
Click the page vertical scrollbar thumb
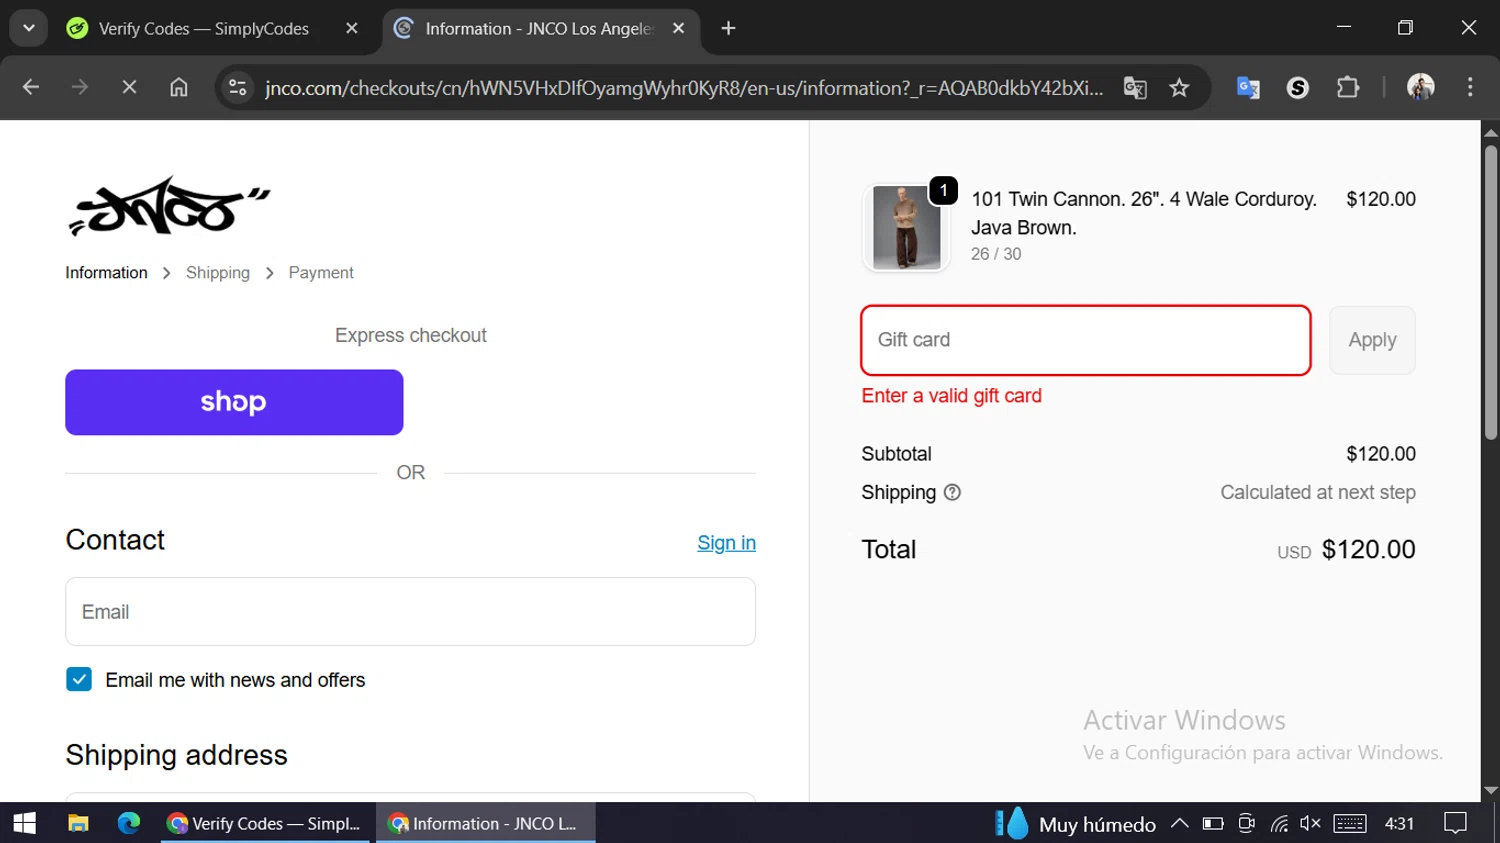[x=1491, y=293]
